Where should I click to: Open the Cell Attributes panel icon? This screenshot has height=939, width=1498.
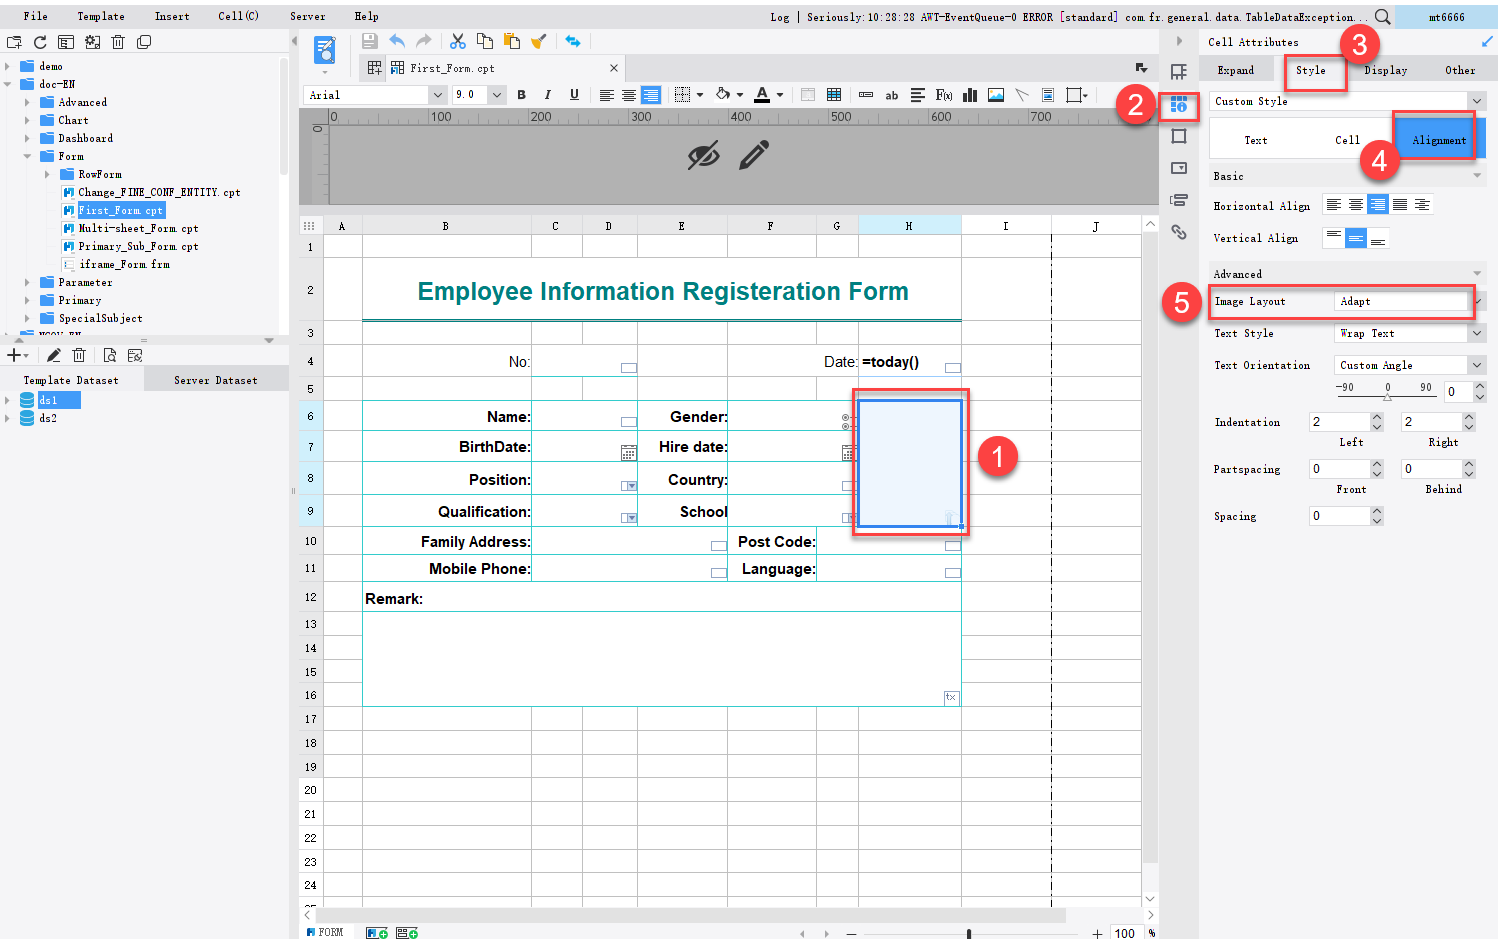click(1179, 104)
